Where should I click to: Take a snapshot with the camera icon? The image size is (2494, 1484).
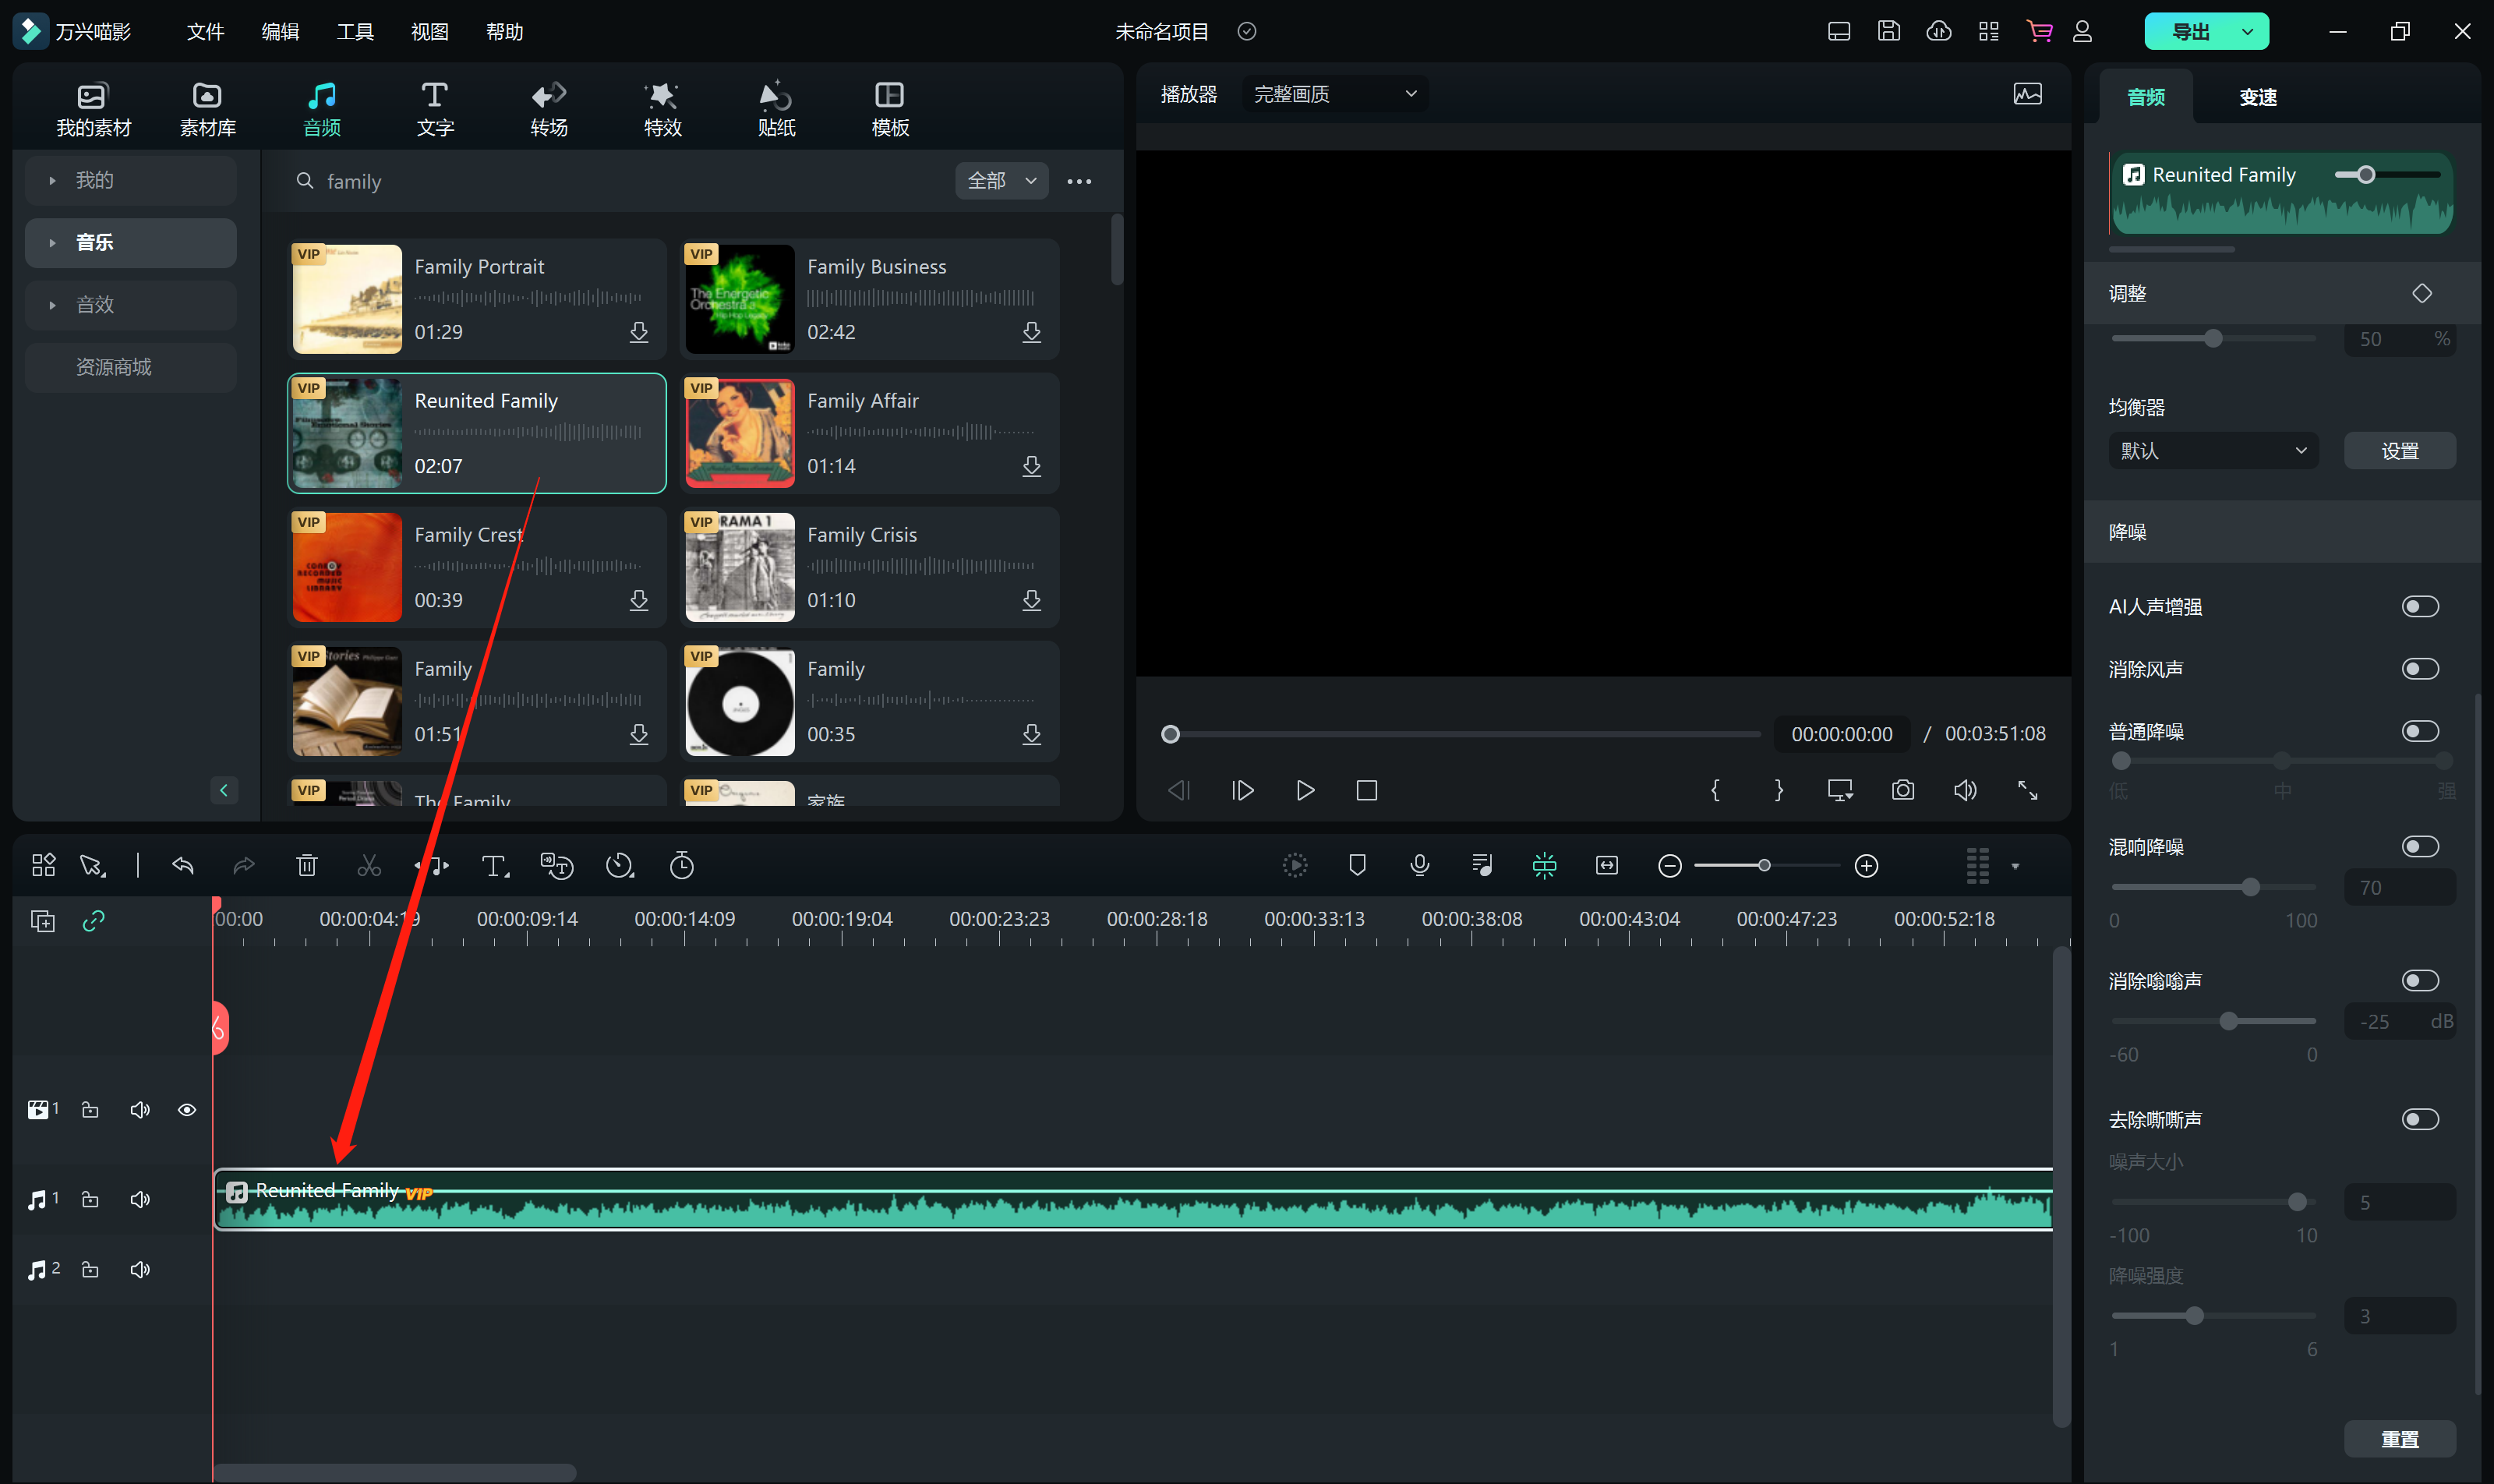pos(1902,791)
